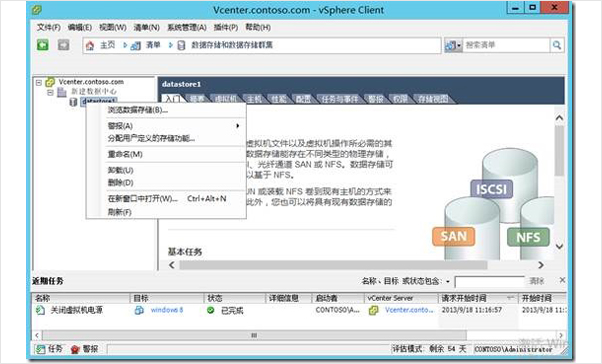This screenshot has width=602, height=364.
Task: Expand the Alarm (A) submenu arrow
Action: 238,126
